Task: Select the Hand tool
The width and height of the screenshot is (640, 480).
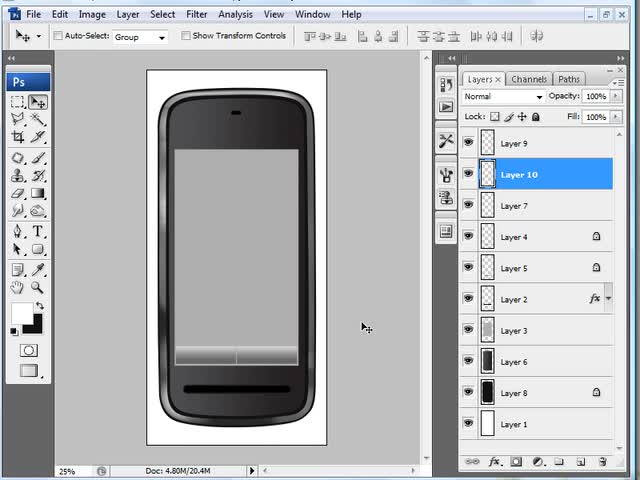Action: pyautogui.click(x=18, y=288)
